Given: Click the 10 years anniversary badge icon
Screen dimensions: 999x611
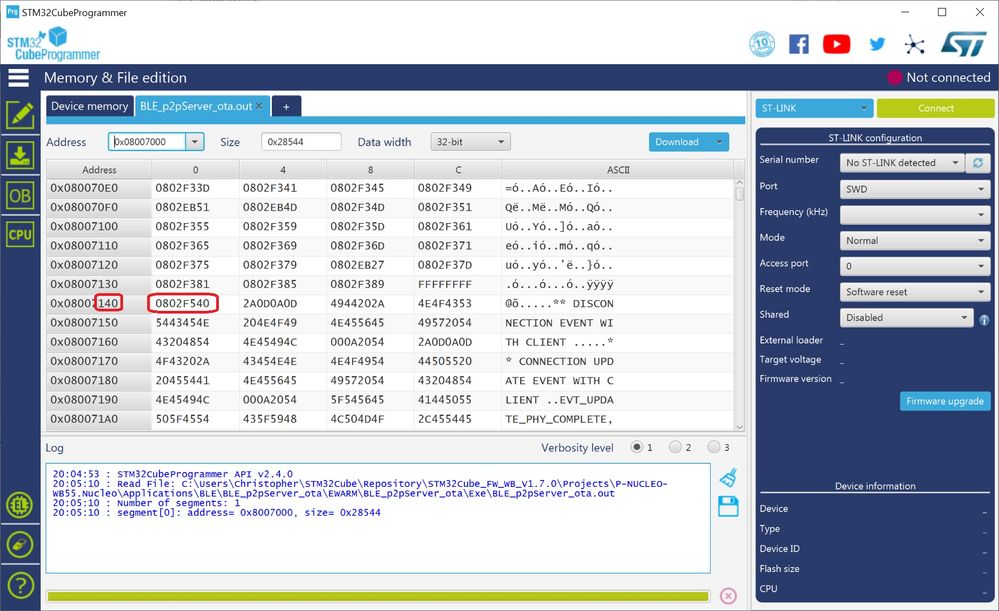Looking at the screenshot, I should click(x=762, y=44).
